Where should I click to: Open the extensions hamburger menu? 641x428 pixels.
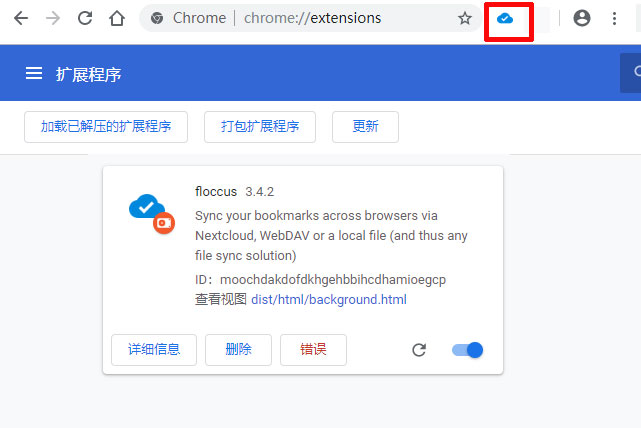[x=34, y=74]
